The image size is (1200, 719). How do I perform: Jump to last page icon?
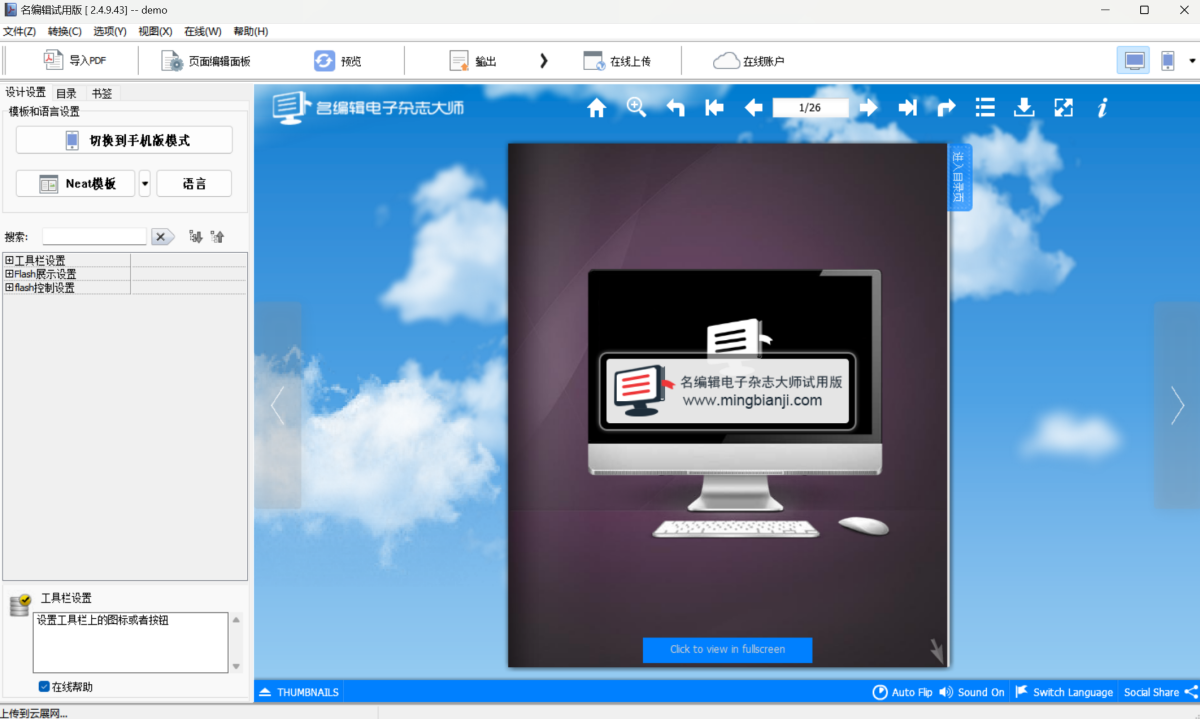point(907,108)
